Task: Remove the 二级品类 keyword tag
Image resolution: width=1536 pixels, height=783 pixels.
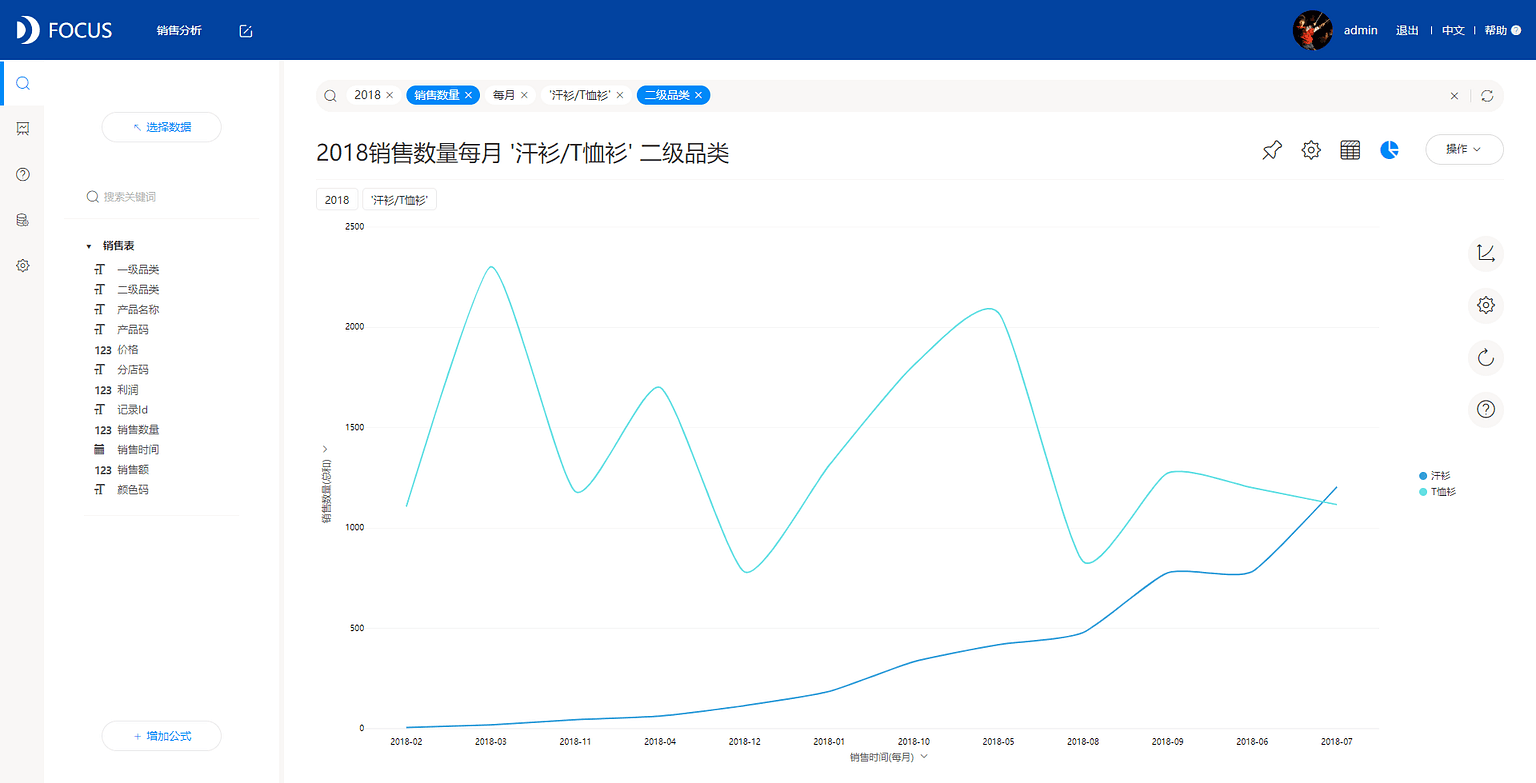Action: pyautogui.click(x=699, y=95)
